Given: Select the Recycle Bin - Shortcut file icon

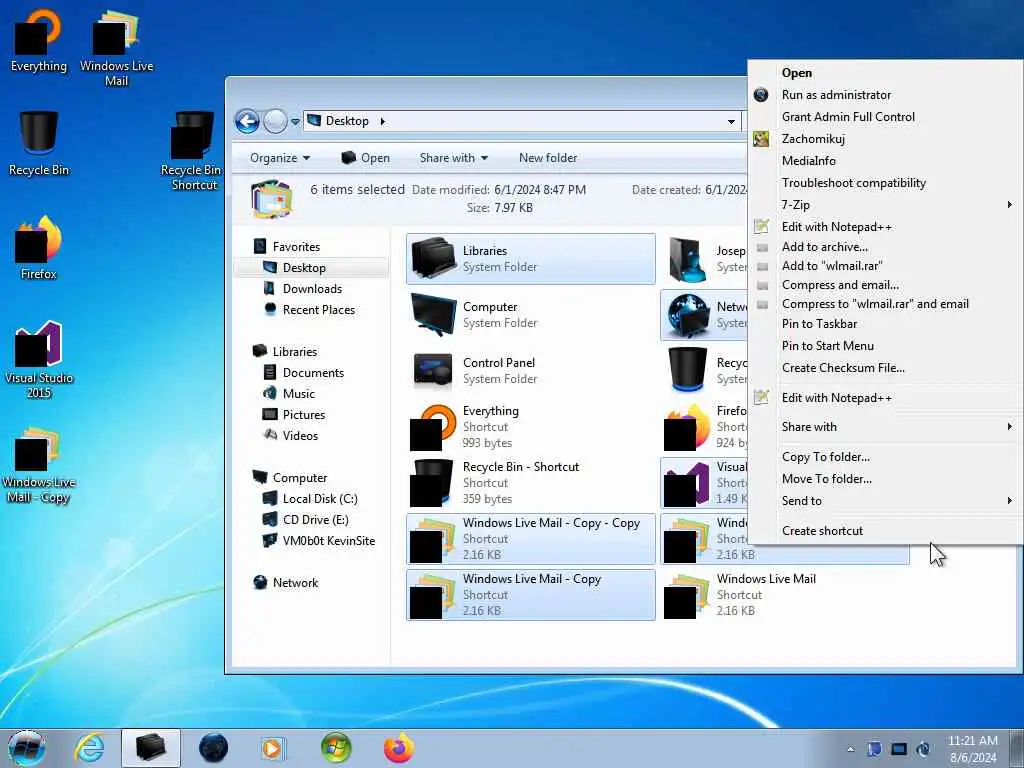Looking at the screenshot, I should [433, 483].
